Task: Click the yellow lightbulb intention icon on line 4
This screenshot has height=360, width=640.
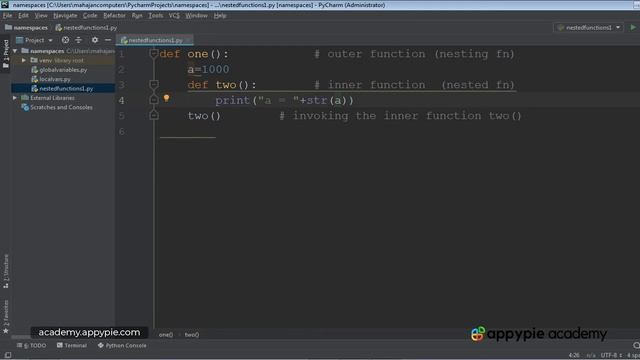Action: (167, 98)
